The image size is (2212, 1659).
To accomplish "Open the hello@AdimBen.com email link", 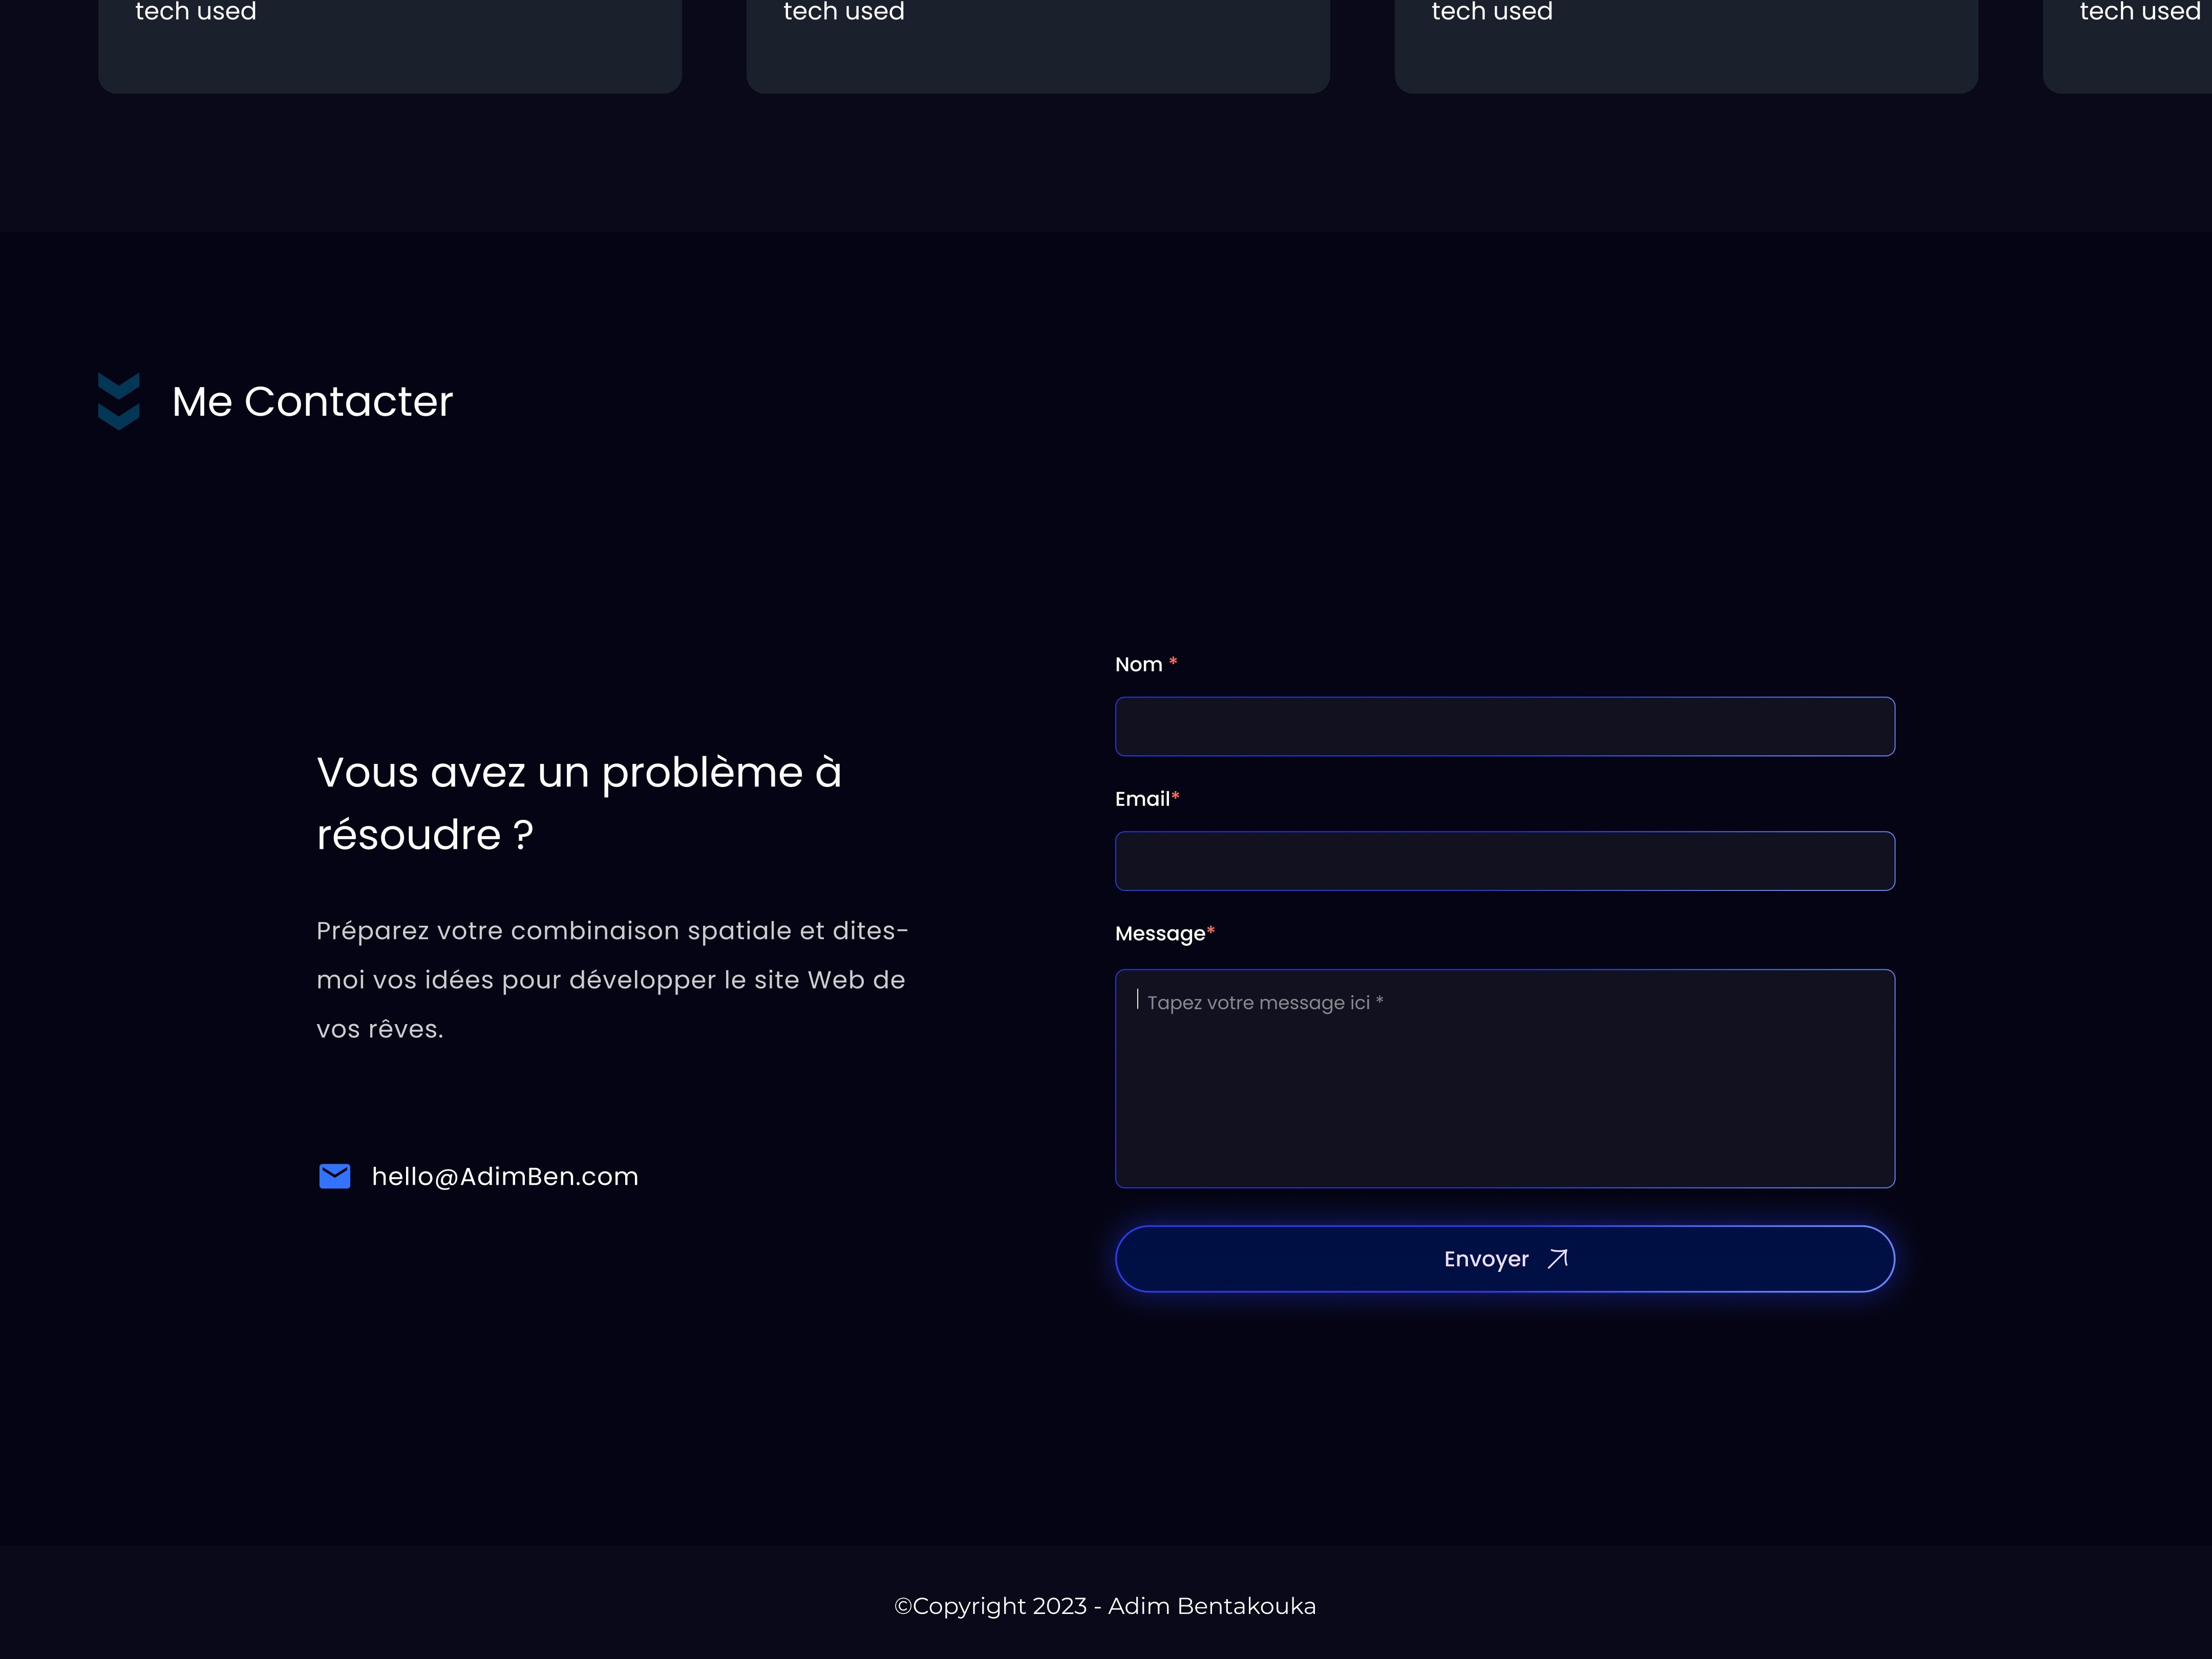I will click(x=505, y=1176).
